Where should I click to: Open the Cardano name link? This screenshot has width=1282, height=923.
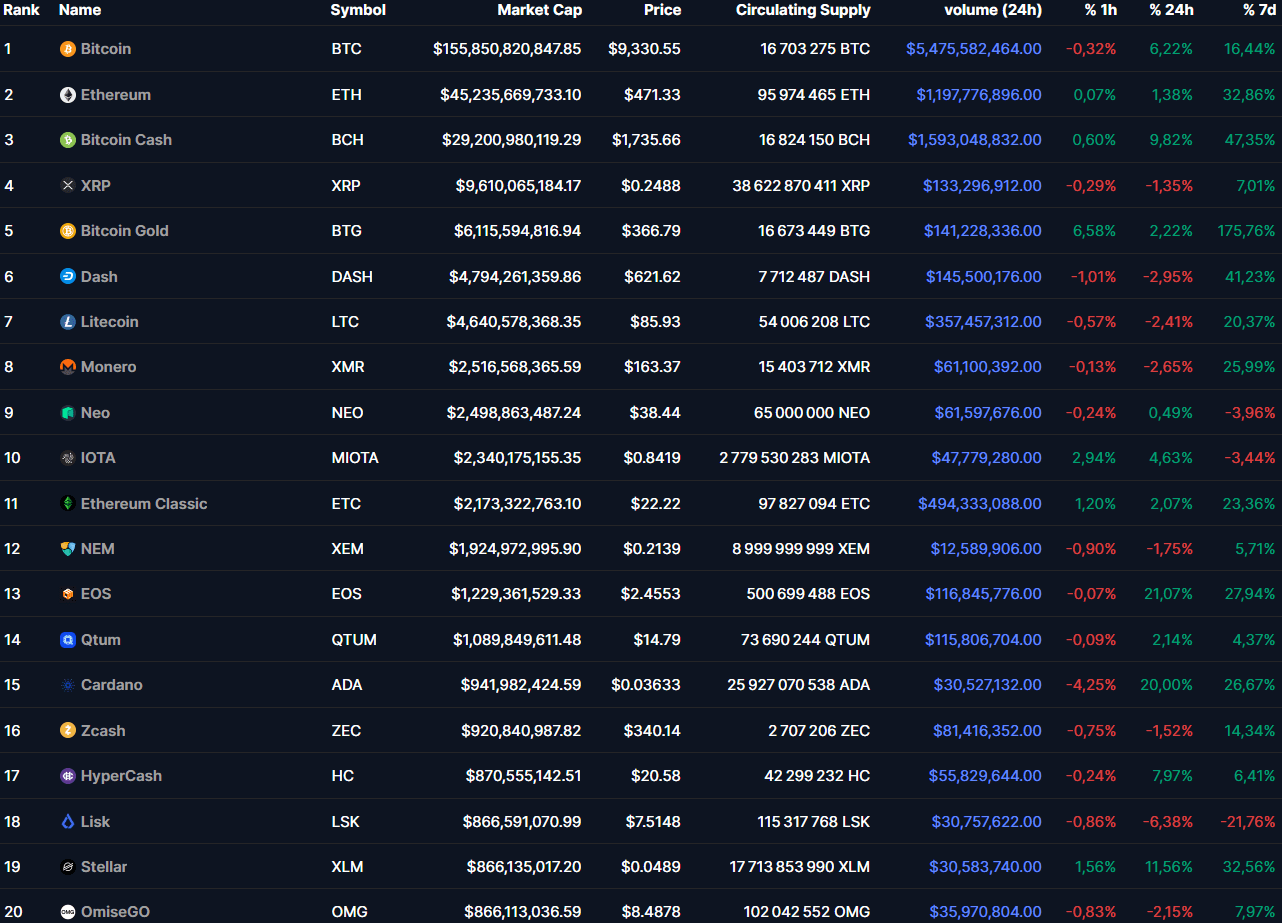click(x=112, y=685)
